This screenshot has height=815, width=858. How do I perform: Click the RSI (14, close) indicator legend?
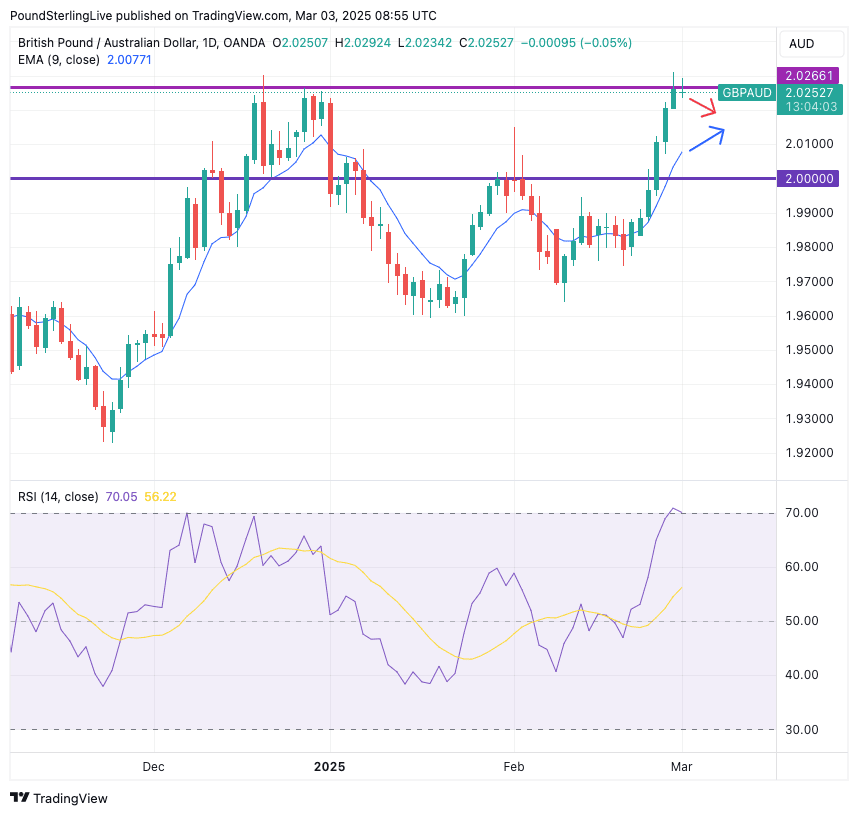(x=58, y=496)
